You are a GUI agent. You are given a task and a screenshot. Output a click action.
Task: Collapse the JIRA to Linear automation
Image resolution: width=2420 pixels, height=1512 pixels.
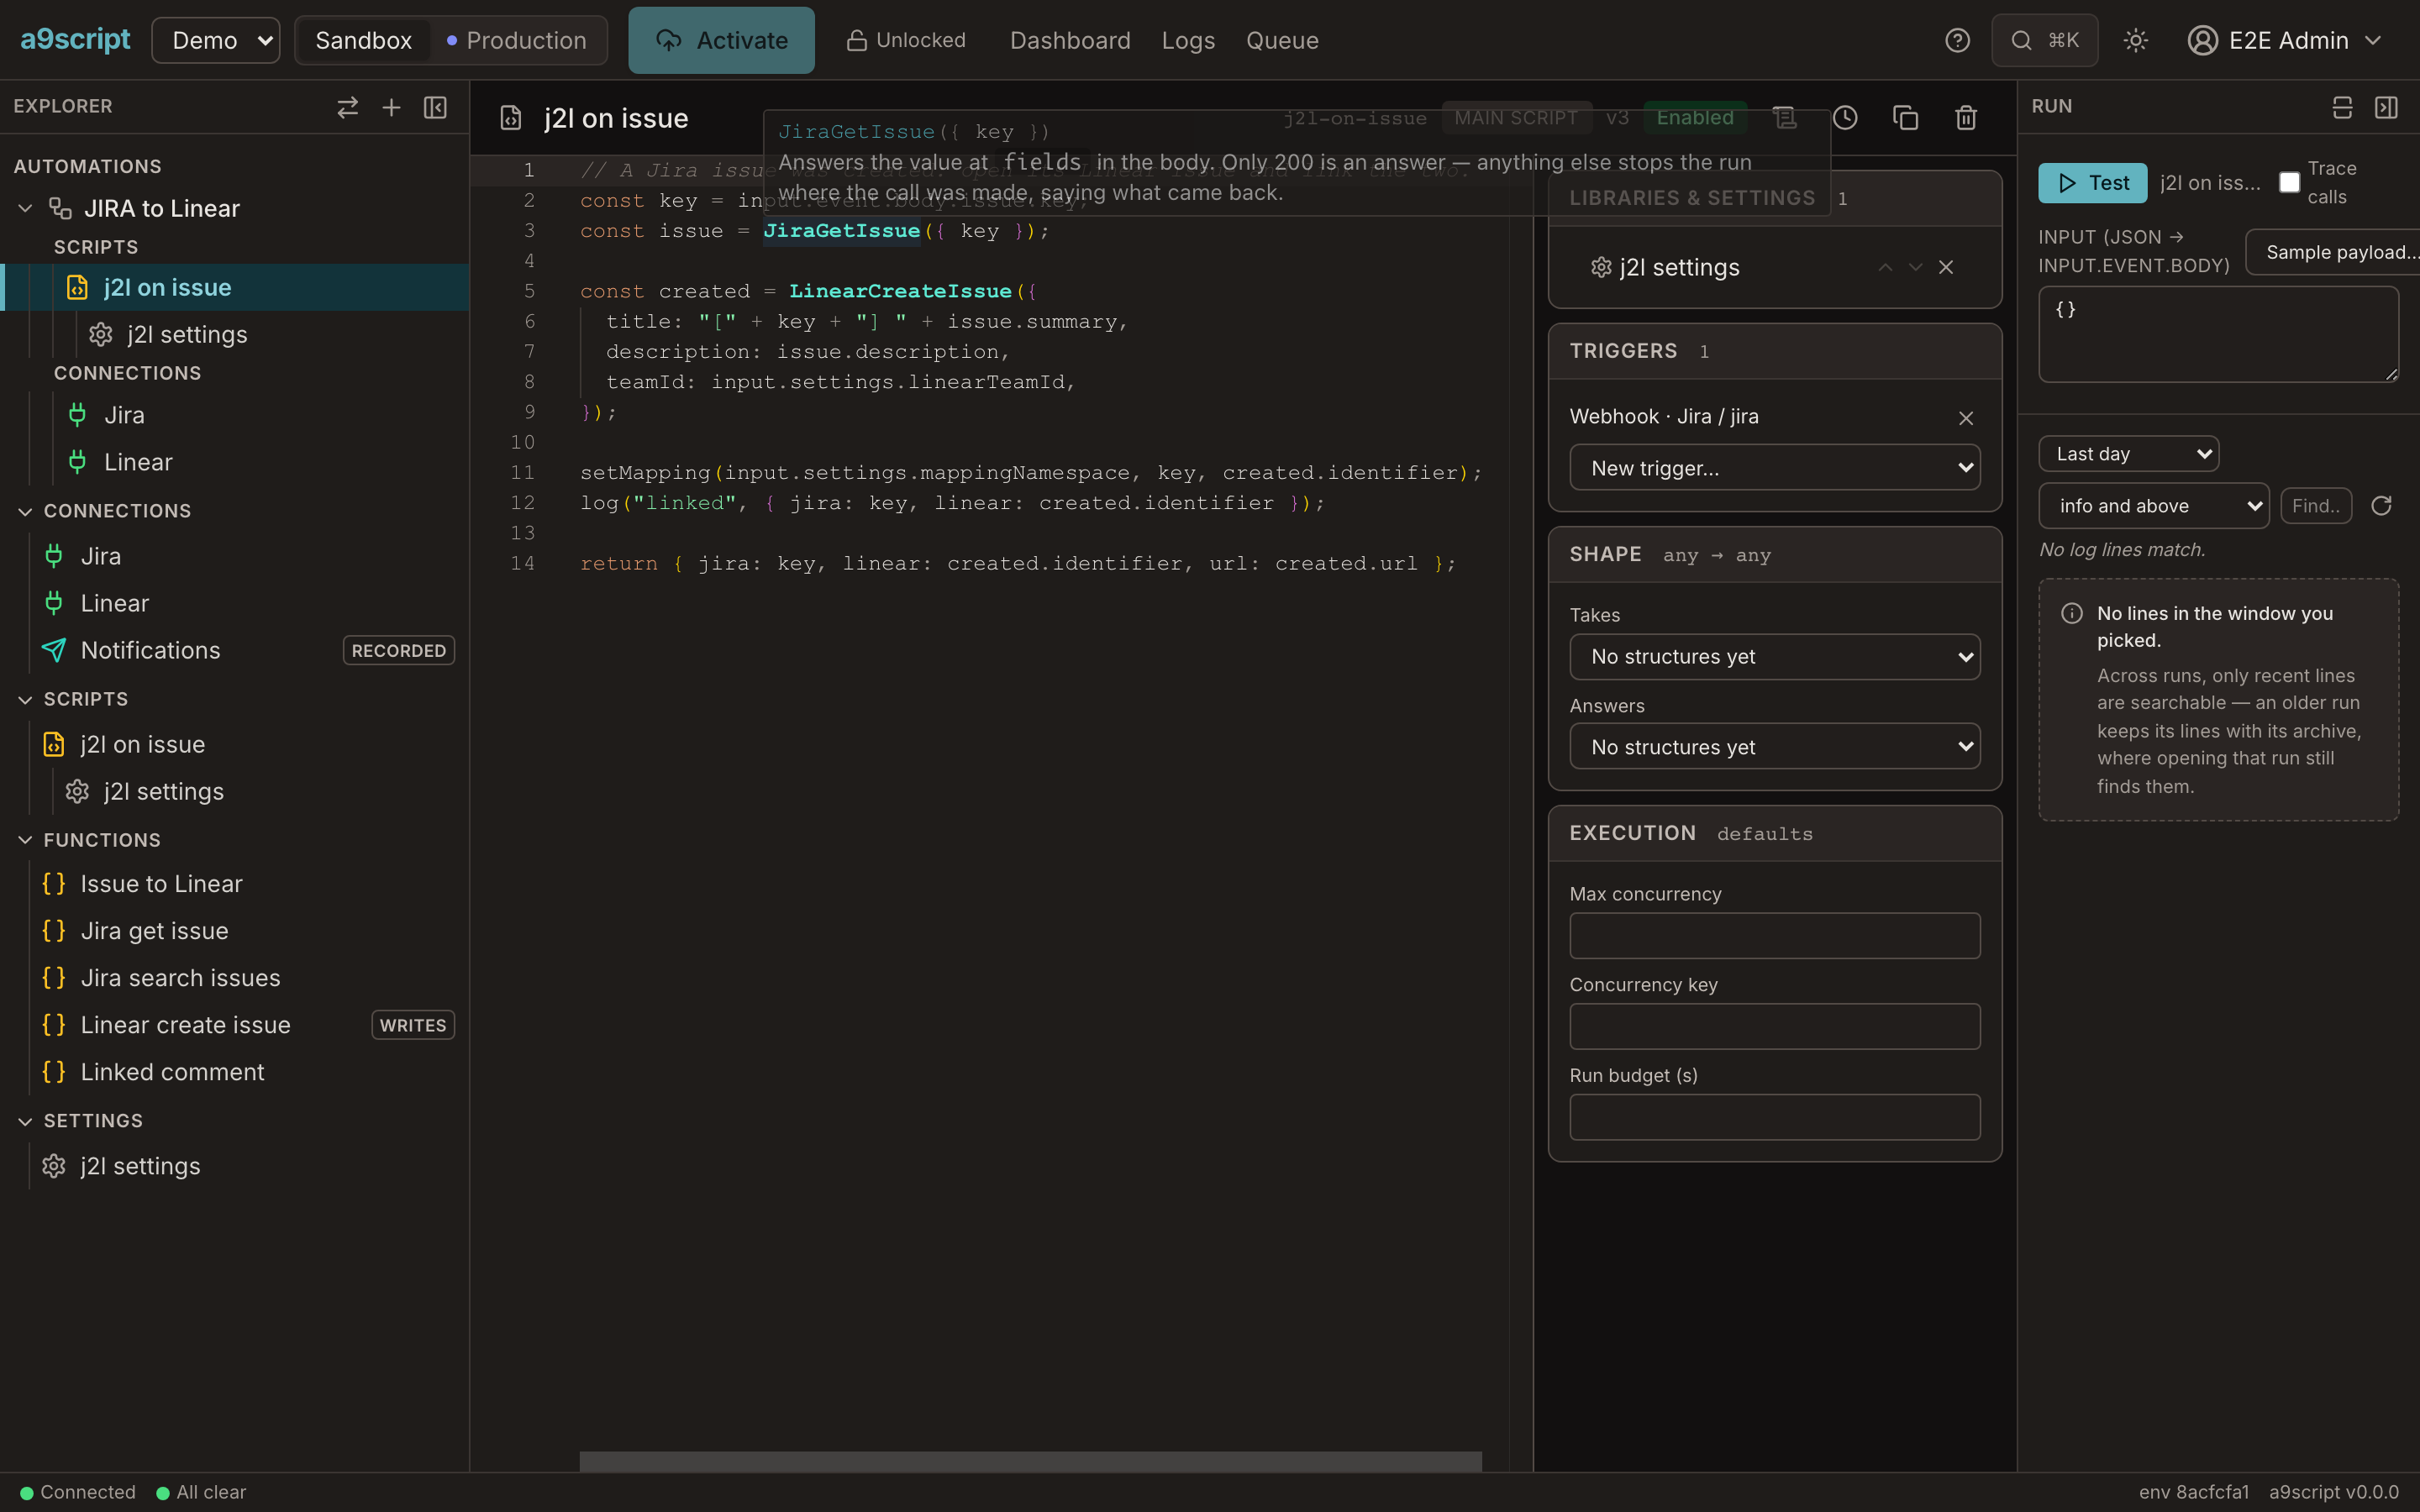[x=26, y=208]
